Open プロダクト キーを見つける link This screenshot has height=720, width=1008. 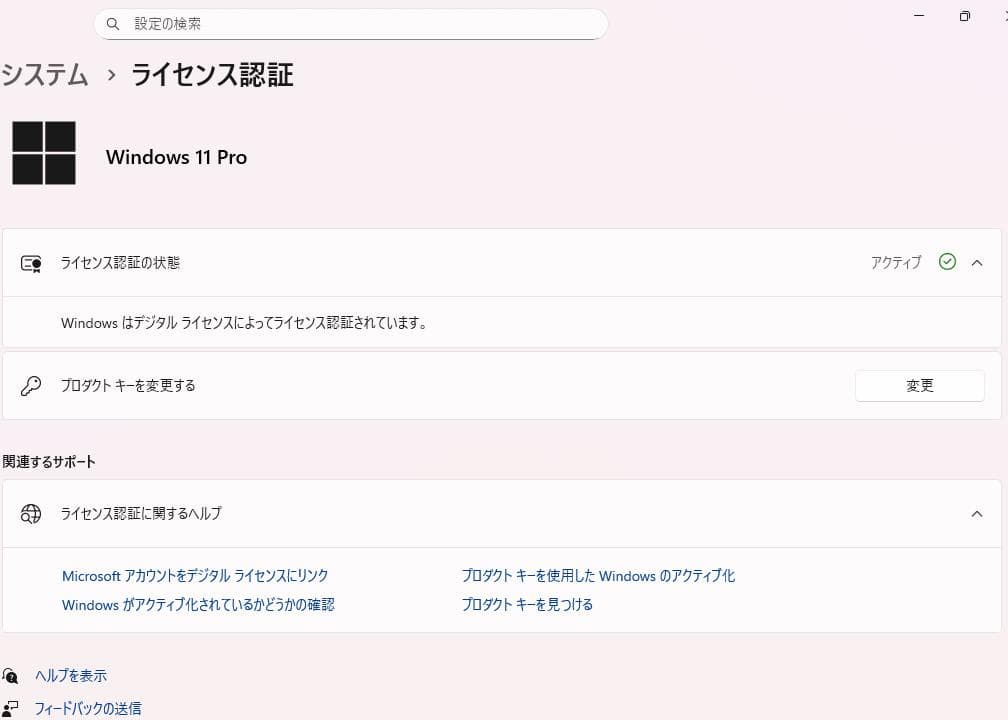pyautogui.click(x=527, y=604)
